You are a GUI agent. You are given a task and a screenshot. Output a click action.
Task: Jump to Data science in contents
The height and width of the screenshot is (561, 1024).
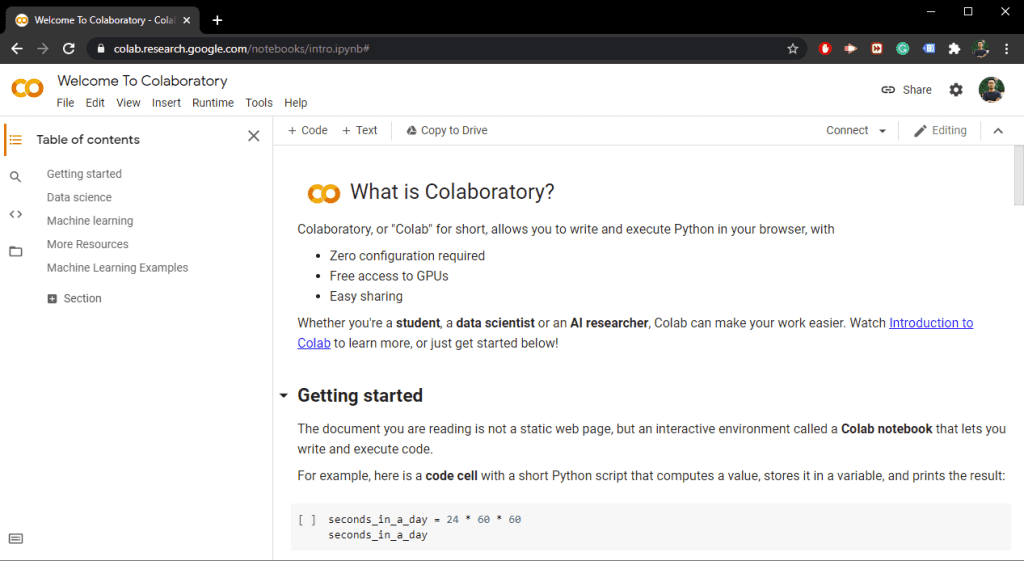tap(79, 197)
